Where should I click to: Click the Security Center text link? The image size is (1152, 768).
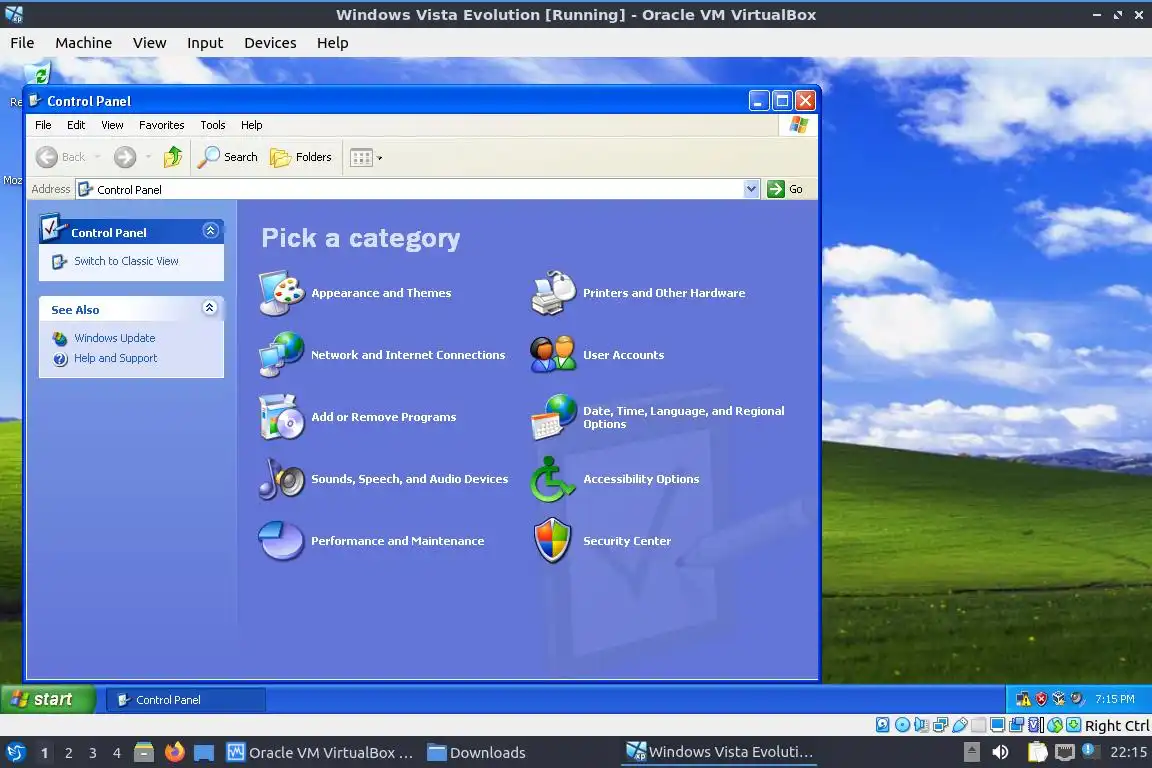pyautogui.click(x=627, y=540)
